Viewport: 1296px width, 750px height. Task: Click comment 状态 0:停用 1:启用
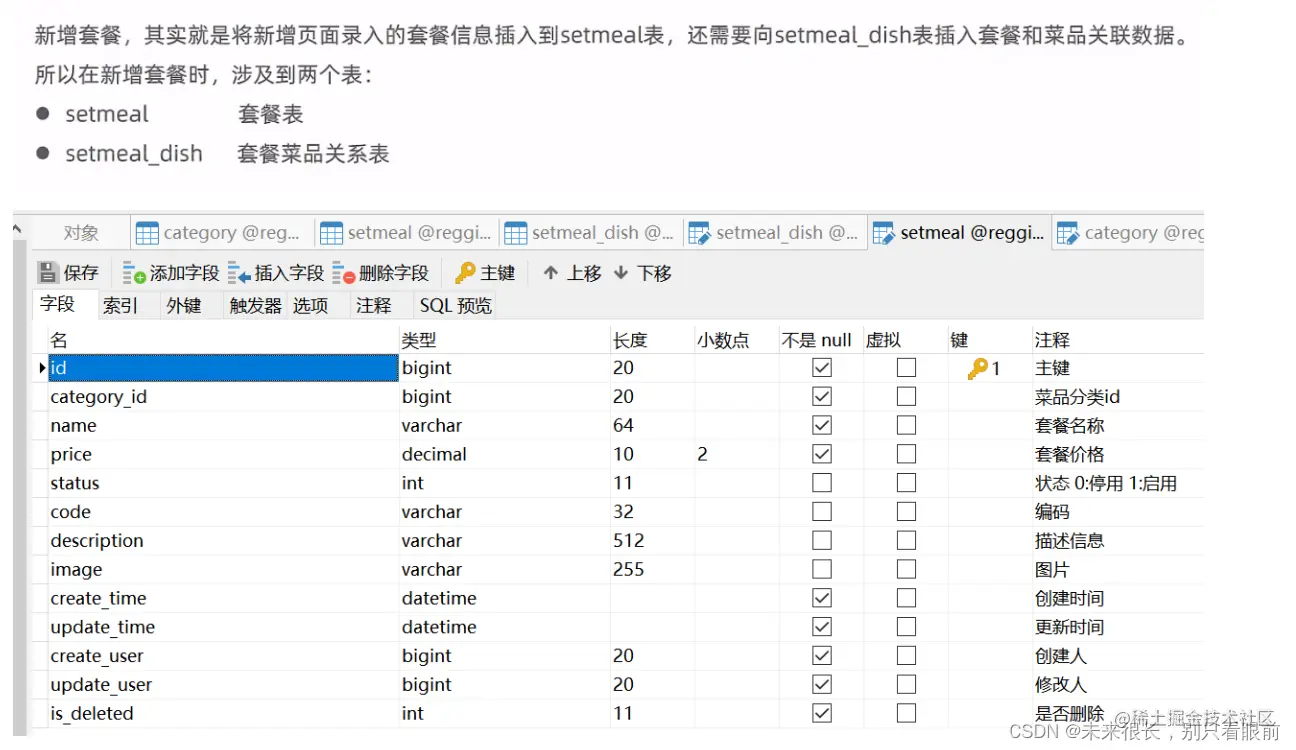point(1106,483)
